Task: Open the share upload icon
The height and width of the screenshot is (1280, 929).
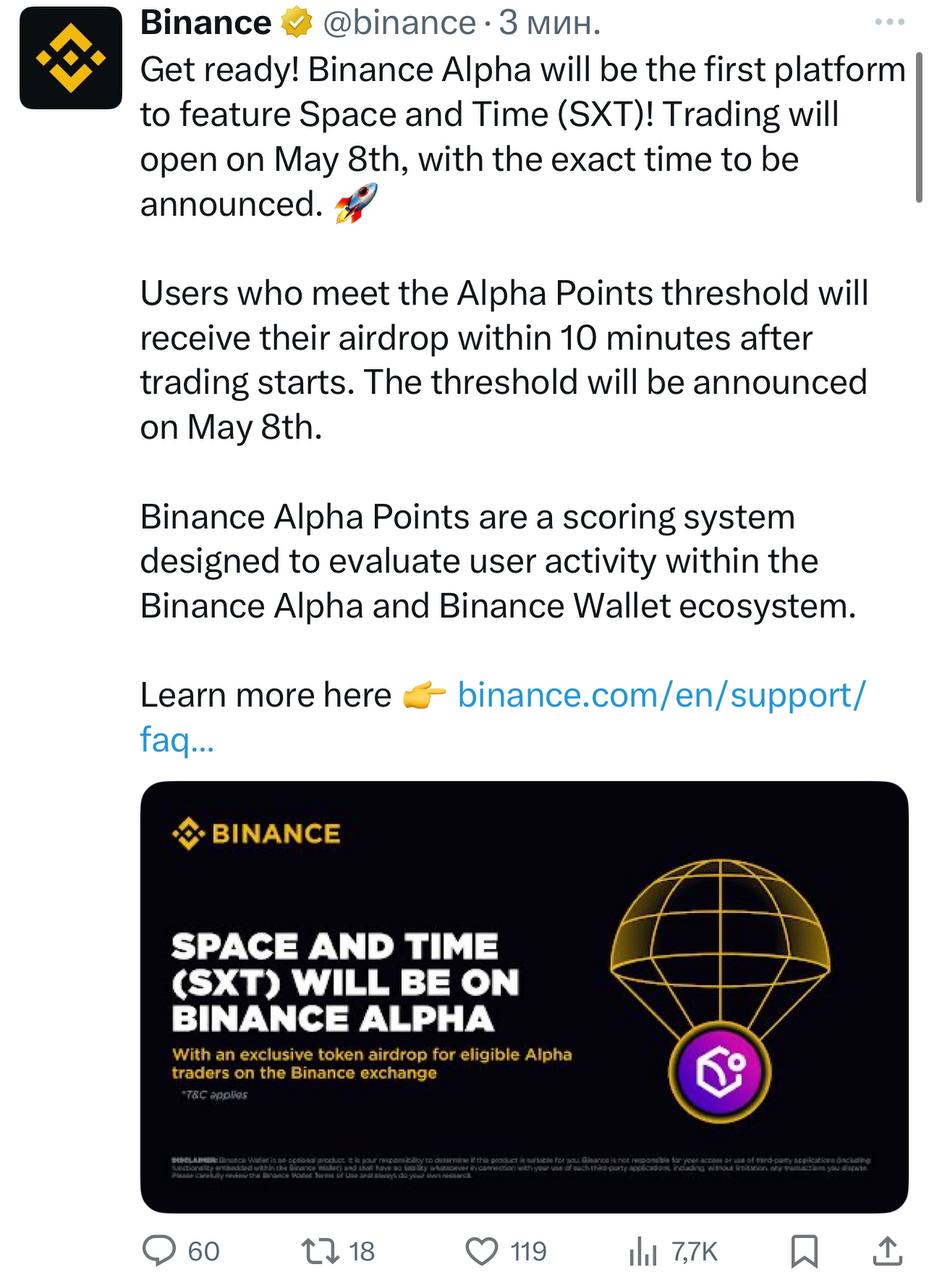Action: (x=887, y=1250)
